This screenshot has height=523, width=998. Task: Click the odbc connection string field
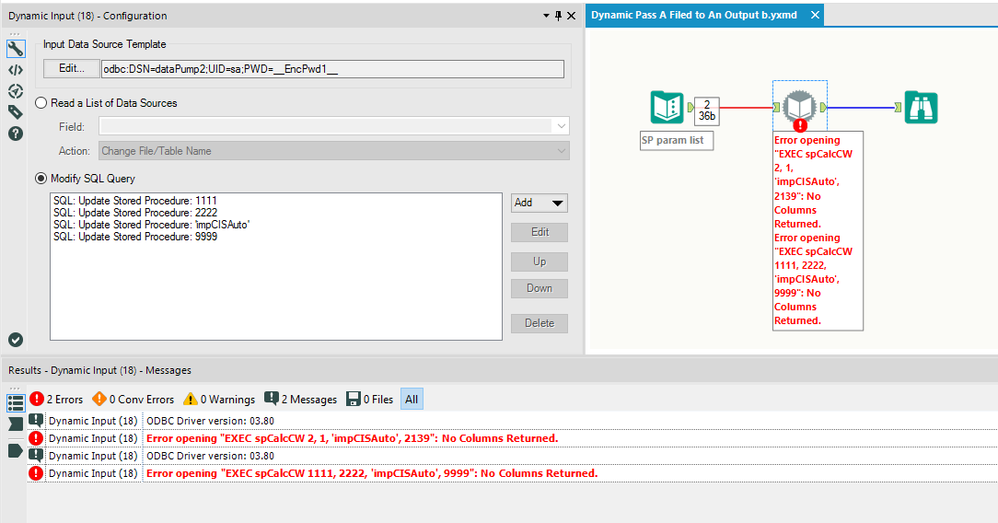tap(332, 69)
